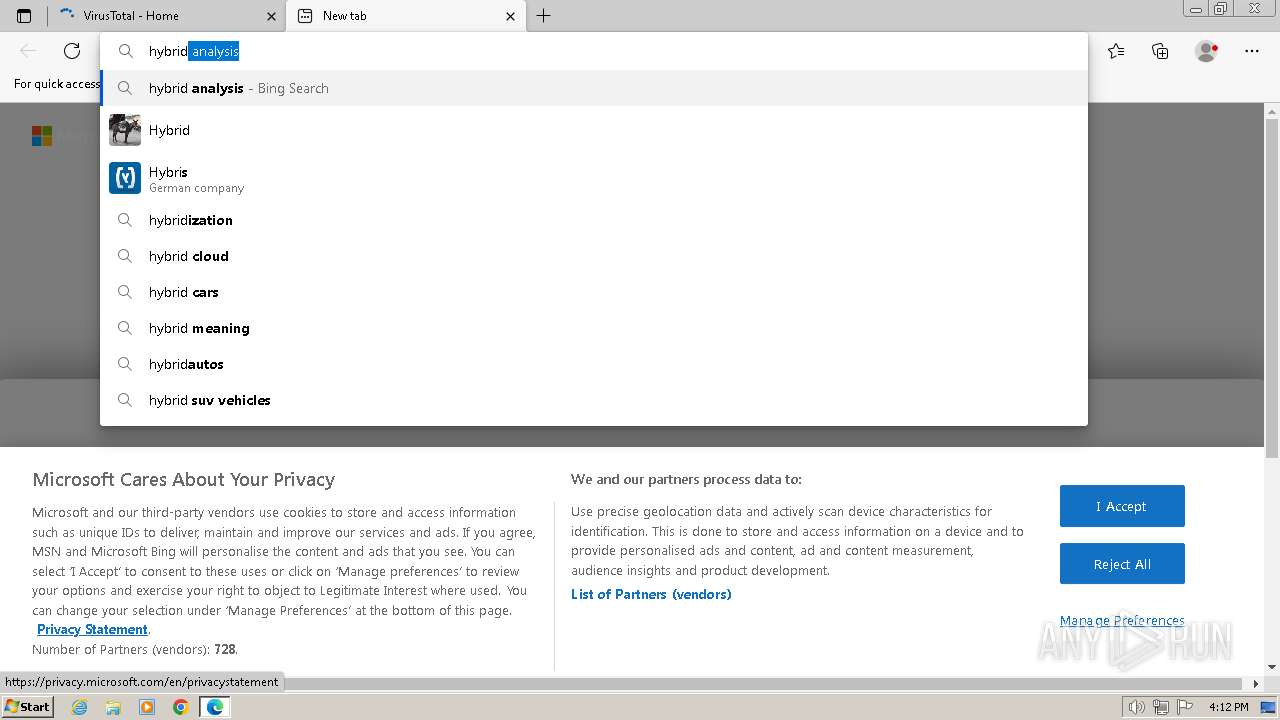
Task: Select 'hybrid analysis - Bing Search' suggestion
Action: [594, 88]
